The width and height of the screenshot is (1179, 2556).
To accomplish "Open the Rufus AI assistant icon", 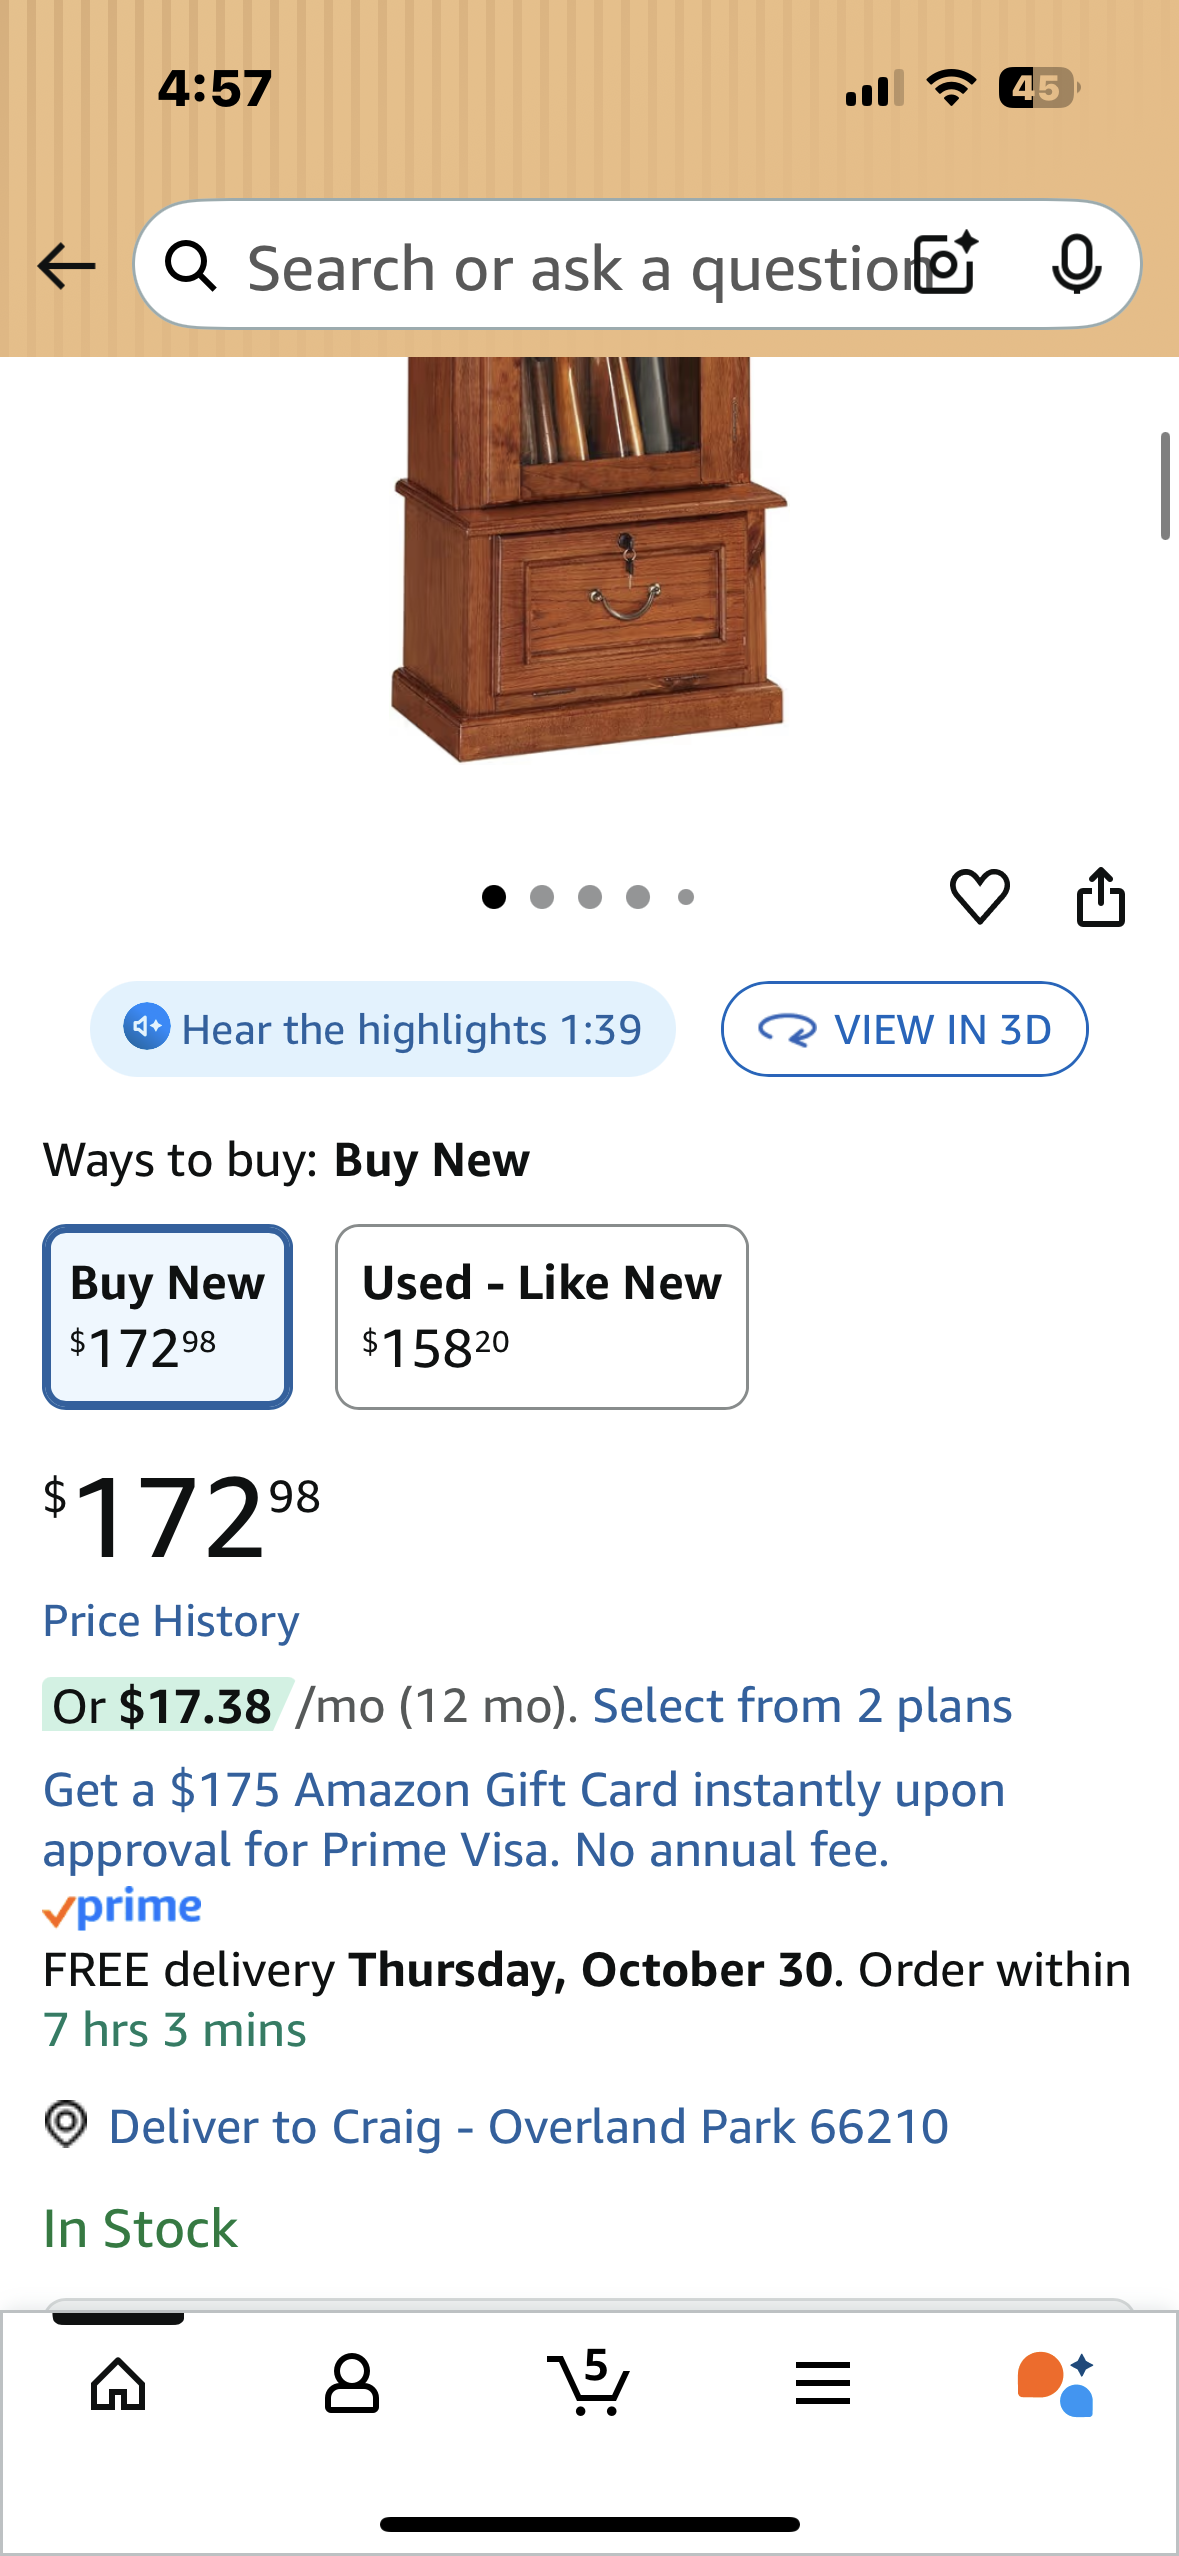I will point(1056,2384).
